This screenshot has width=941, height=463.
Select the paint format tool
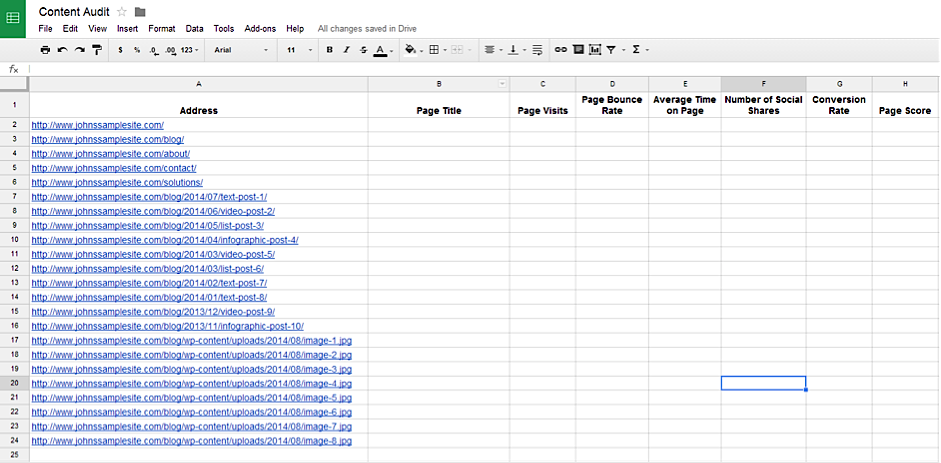point(96,49)
